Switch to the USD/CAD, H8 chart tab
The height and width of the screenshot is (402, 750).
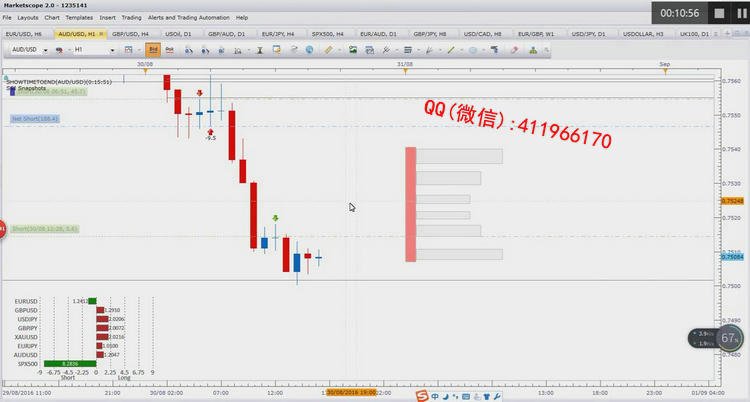(482, 34)
